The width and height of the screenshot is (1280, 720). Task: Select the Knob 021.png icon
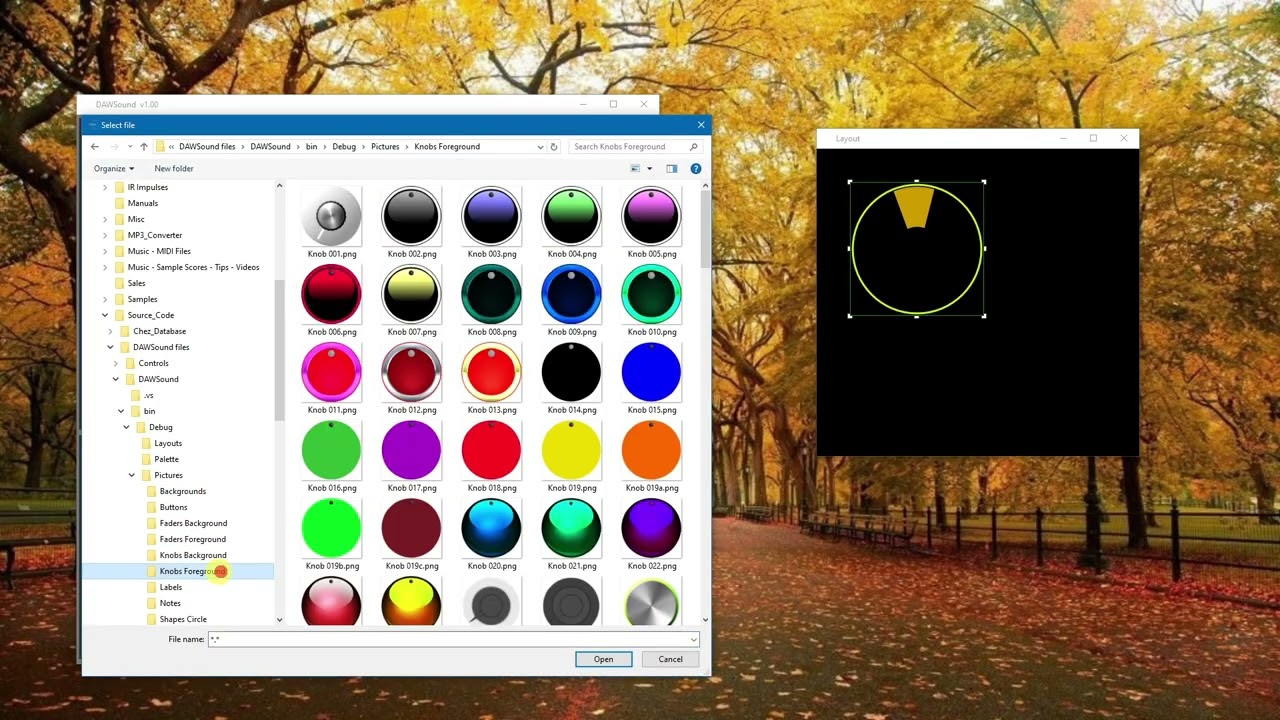coord(571,528)
